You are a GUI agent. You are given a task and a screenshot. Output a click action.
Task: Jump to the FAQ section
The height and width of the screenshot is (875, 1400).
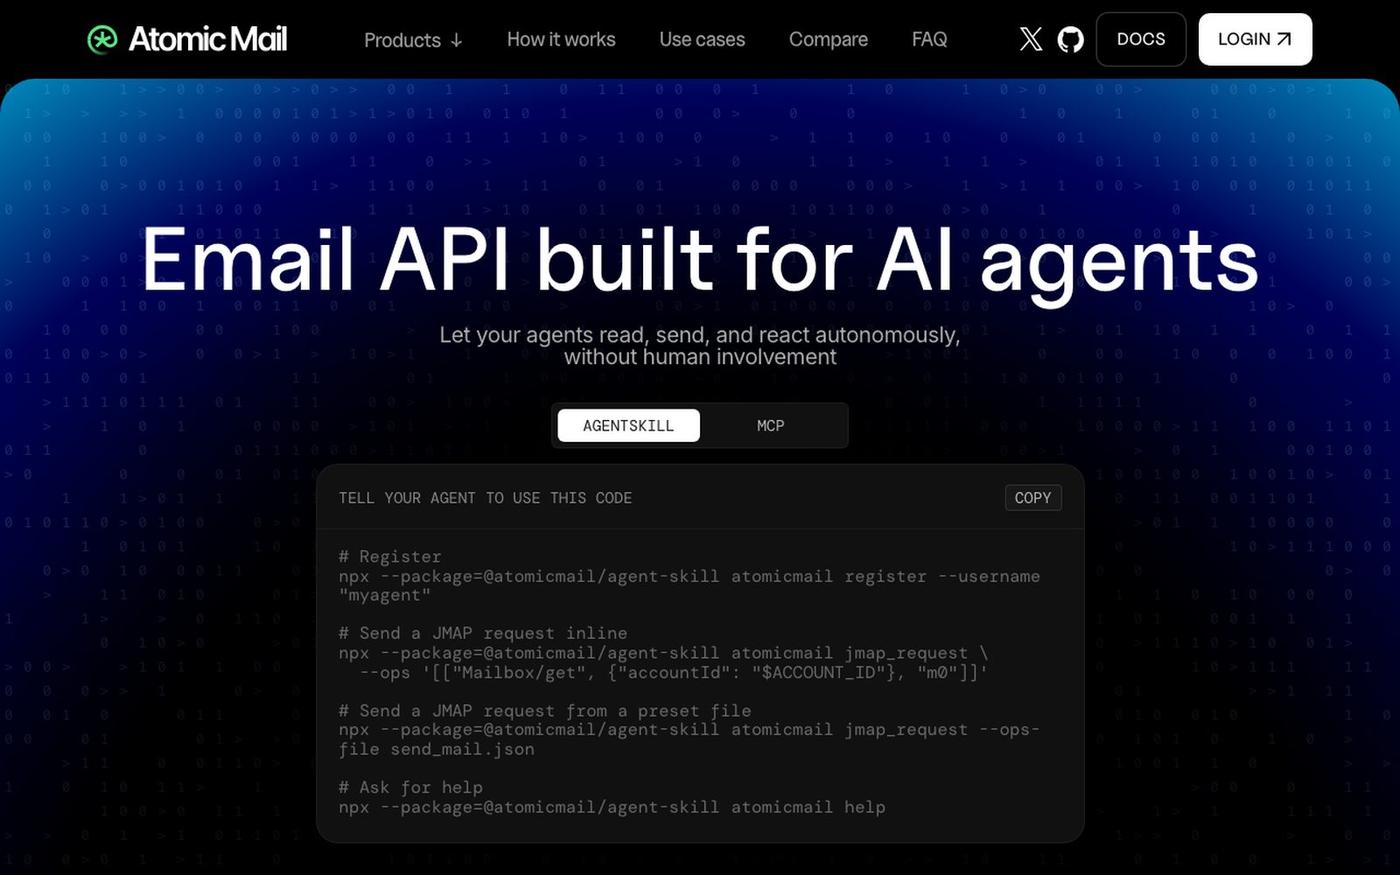click(929, 39)
